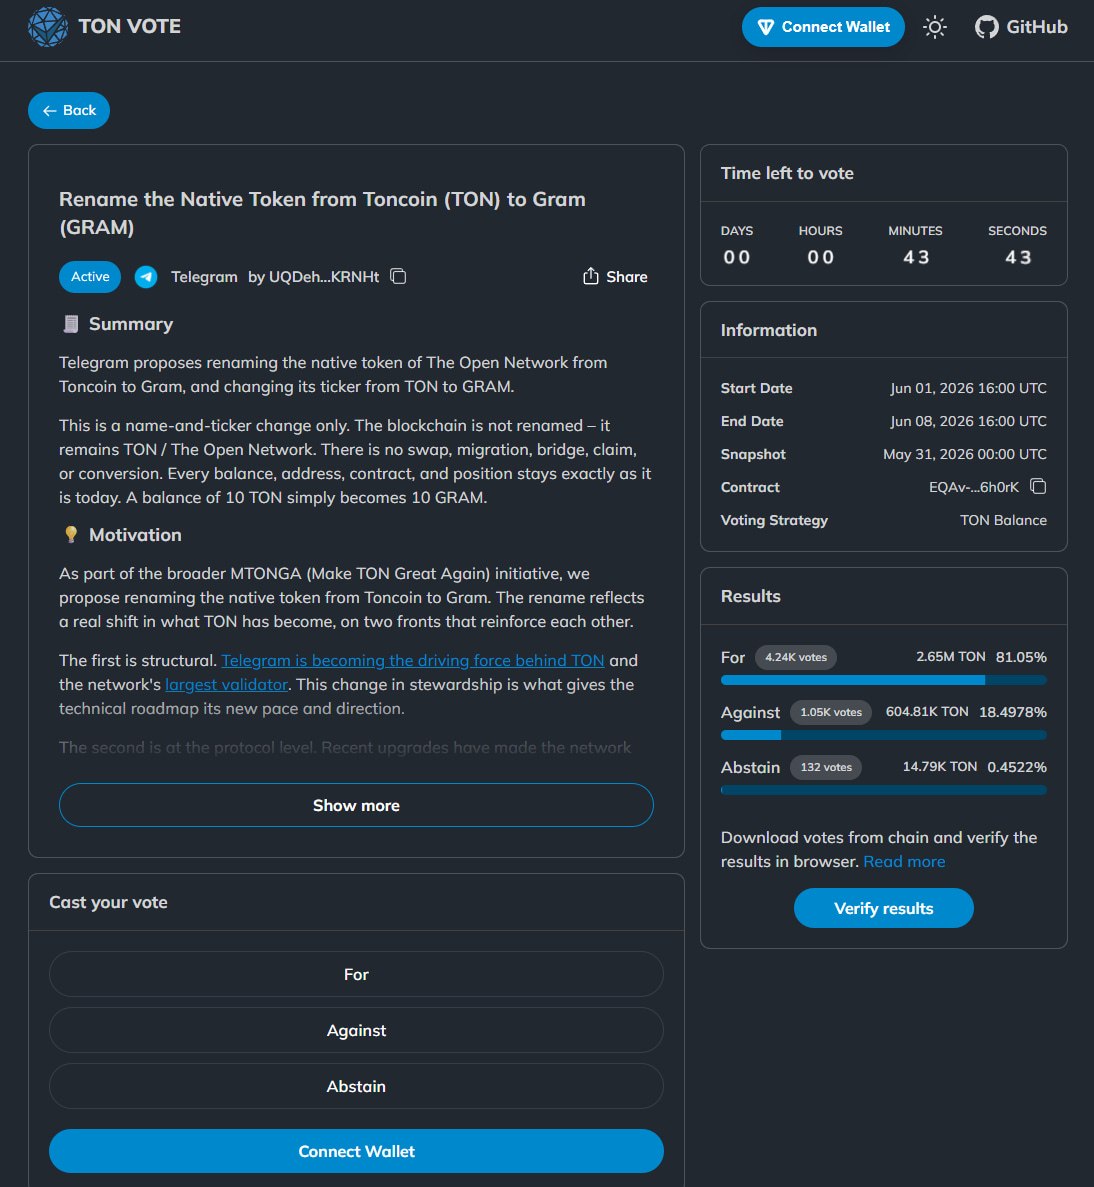Click the proposal title 'Rename the Native Token'
This screenshot has width=1094, height=1187.
tap(322, 213)
